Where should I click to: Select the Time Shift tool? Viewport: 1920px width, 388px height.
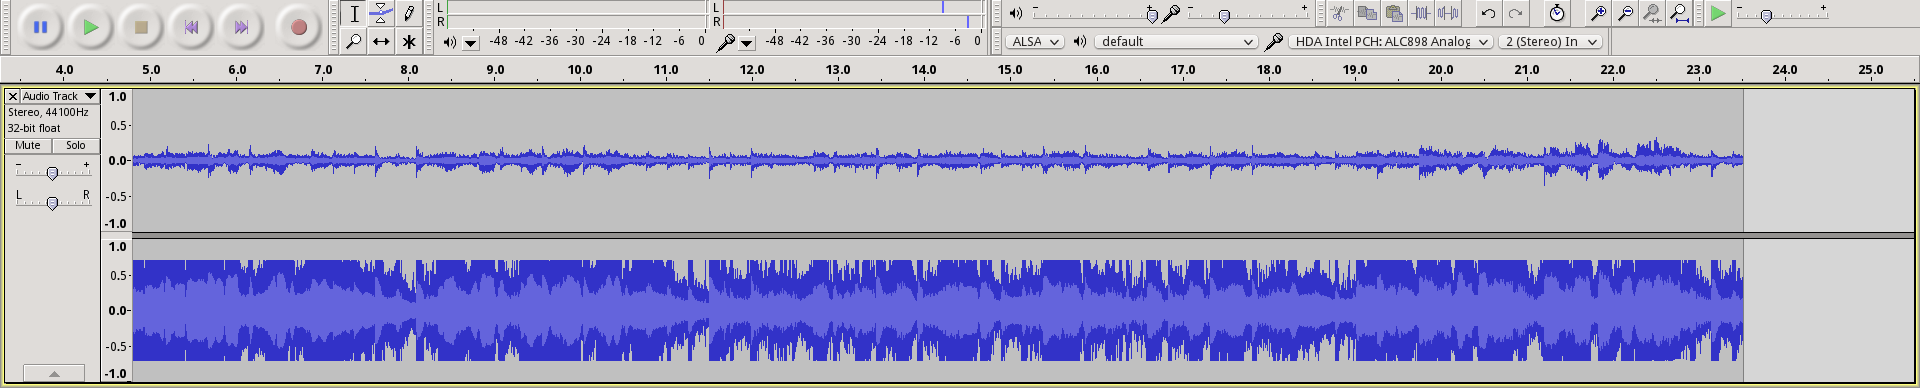tap(381, 41)
